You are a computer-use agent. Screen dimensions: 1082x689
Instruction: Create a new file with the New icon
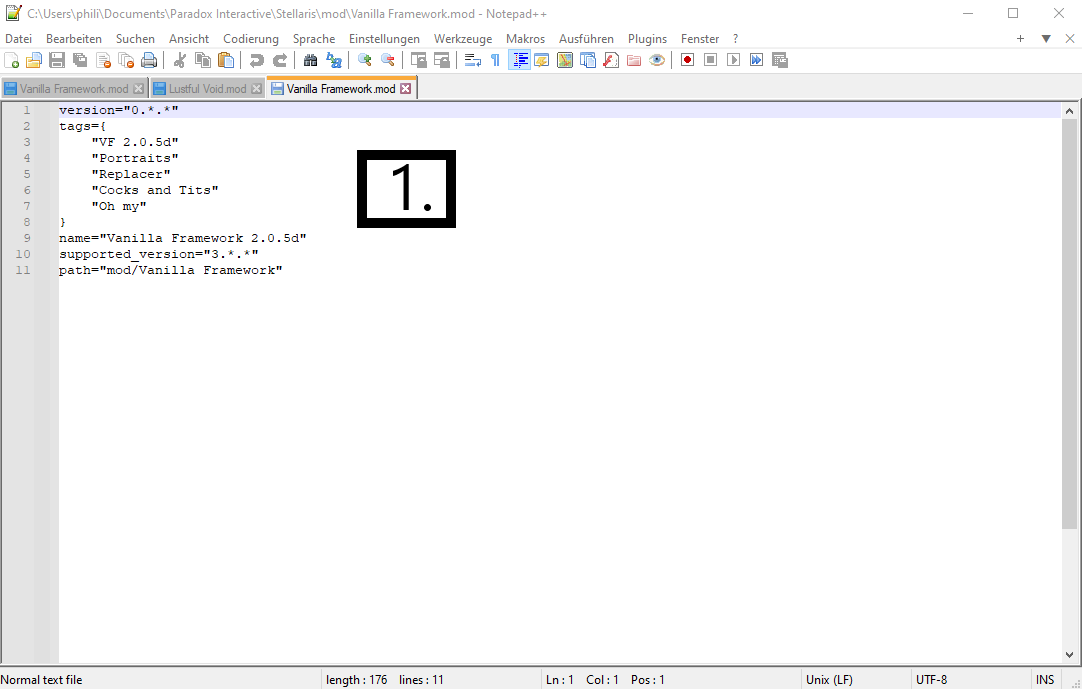coord(12,60)
